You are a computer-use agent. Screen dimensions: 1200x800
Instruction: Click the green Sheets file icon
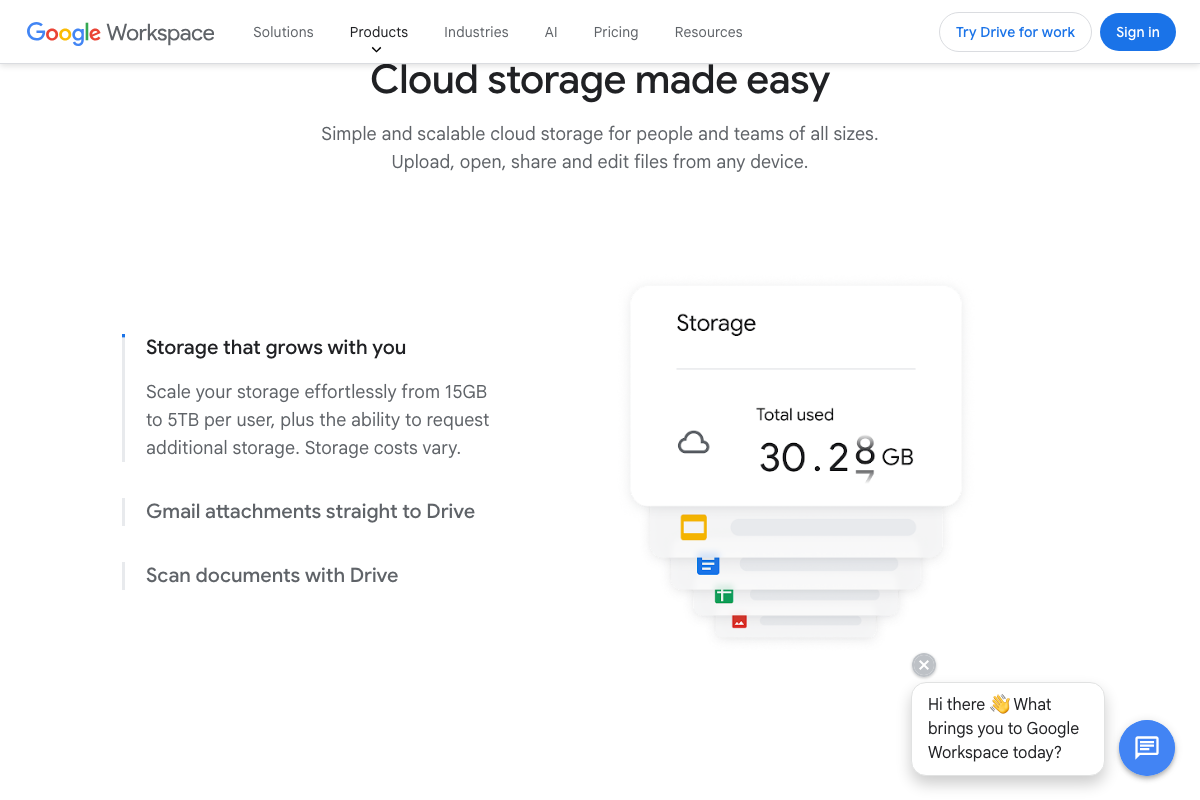(x=724, y=596)
